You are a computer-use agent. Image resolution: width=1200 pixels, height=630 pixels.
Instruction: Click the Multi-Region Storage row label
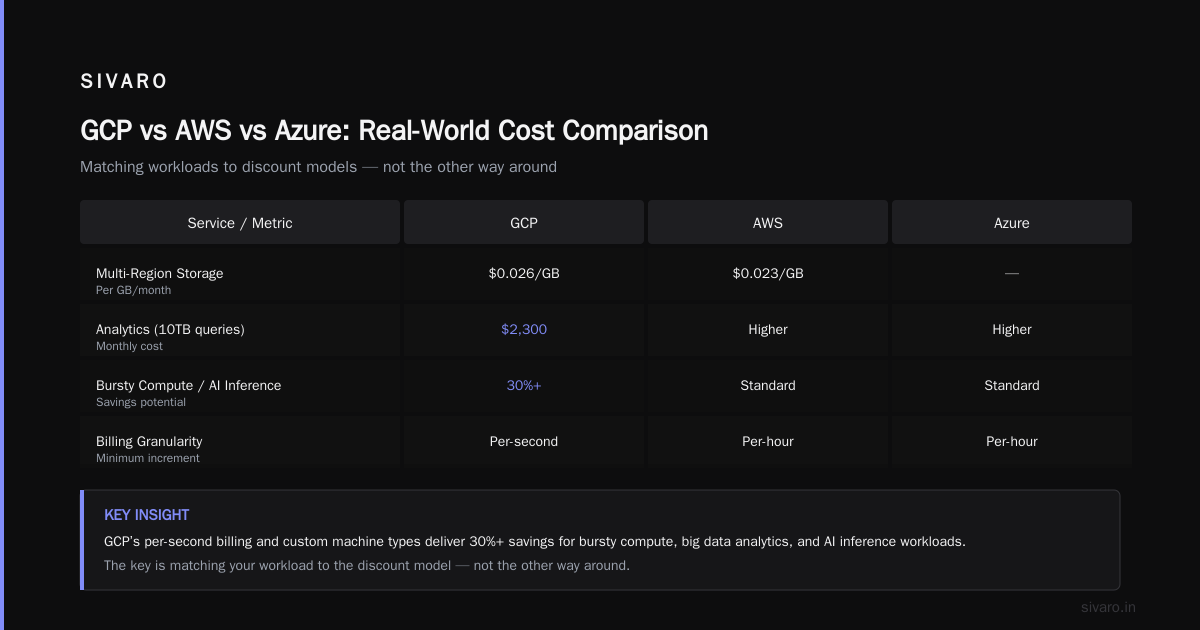coord(159,273)
